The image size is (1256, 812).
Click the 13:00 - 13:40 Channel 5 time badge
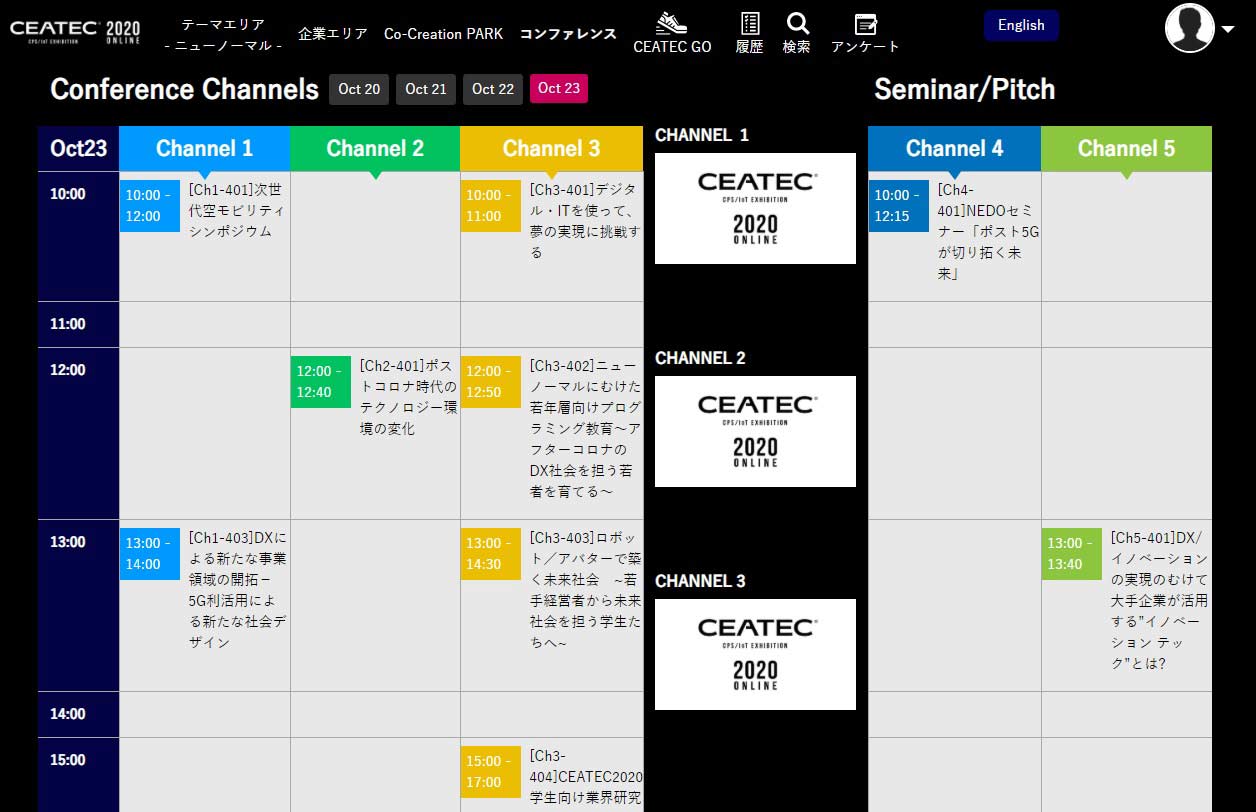[1072, 554]
